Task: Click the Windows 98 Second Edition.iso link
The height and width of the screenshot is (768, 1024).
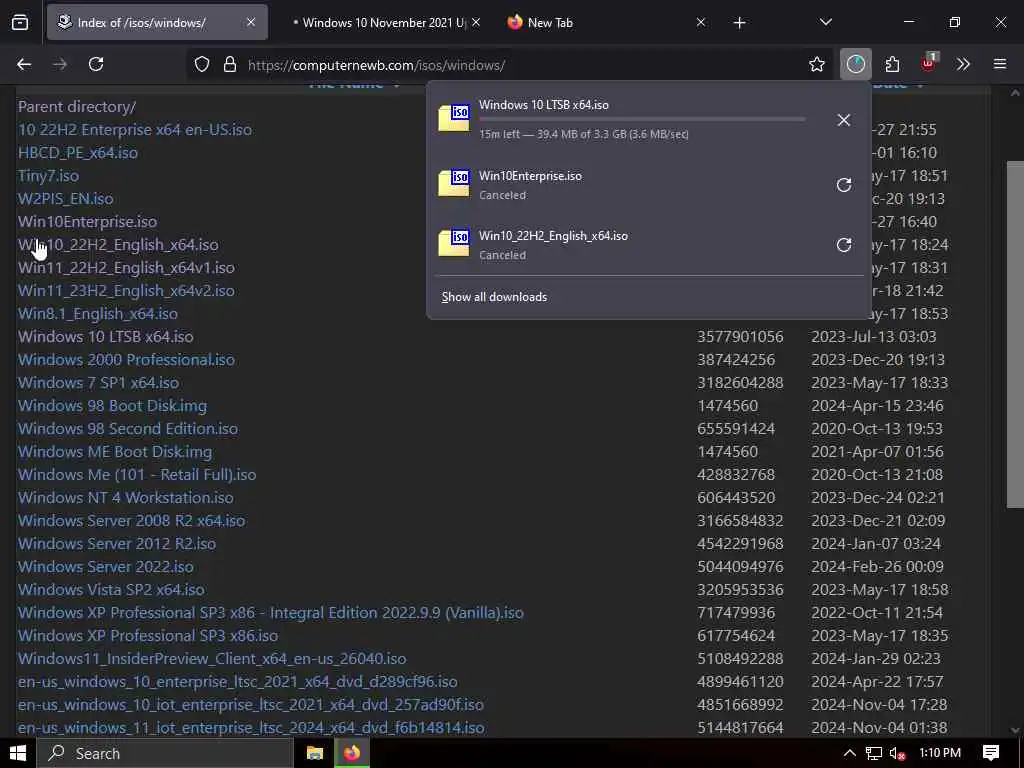Action: coord(128,428)
